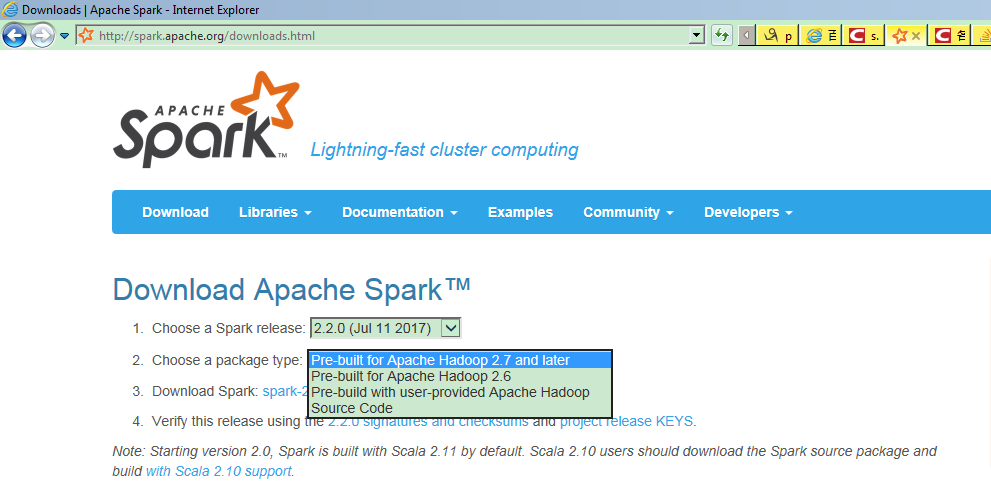This screenshot has height=488, width=991.
Task: Open the Examples nav item
Action: 520,212
